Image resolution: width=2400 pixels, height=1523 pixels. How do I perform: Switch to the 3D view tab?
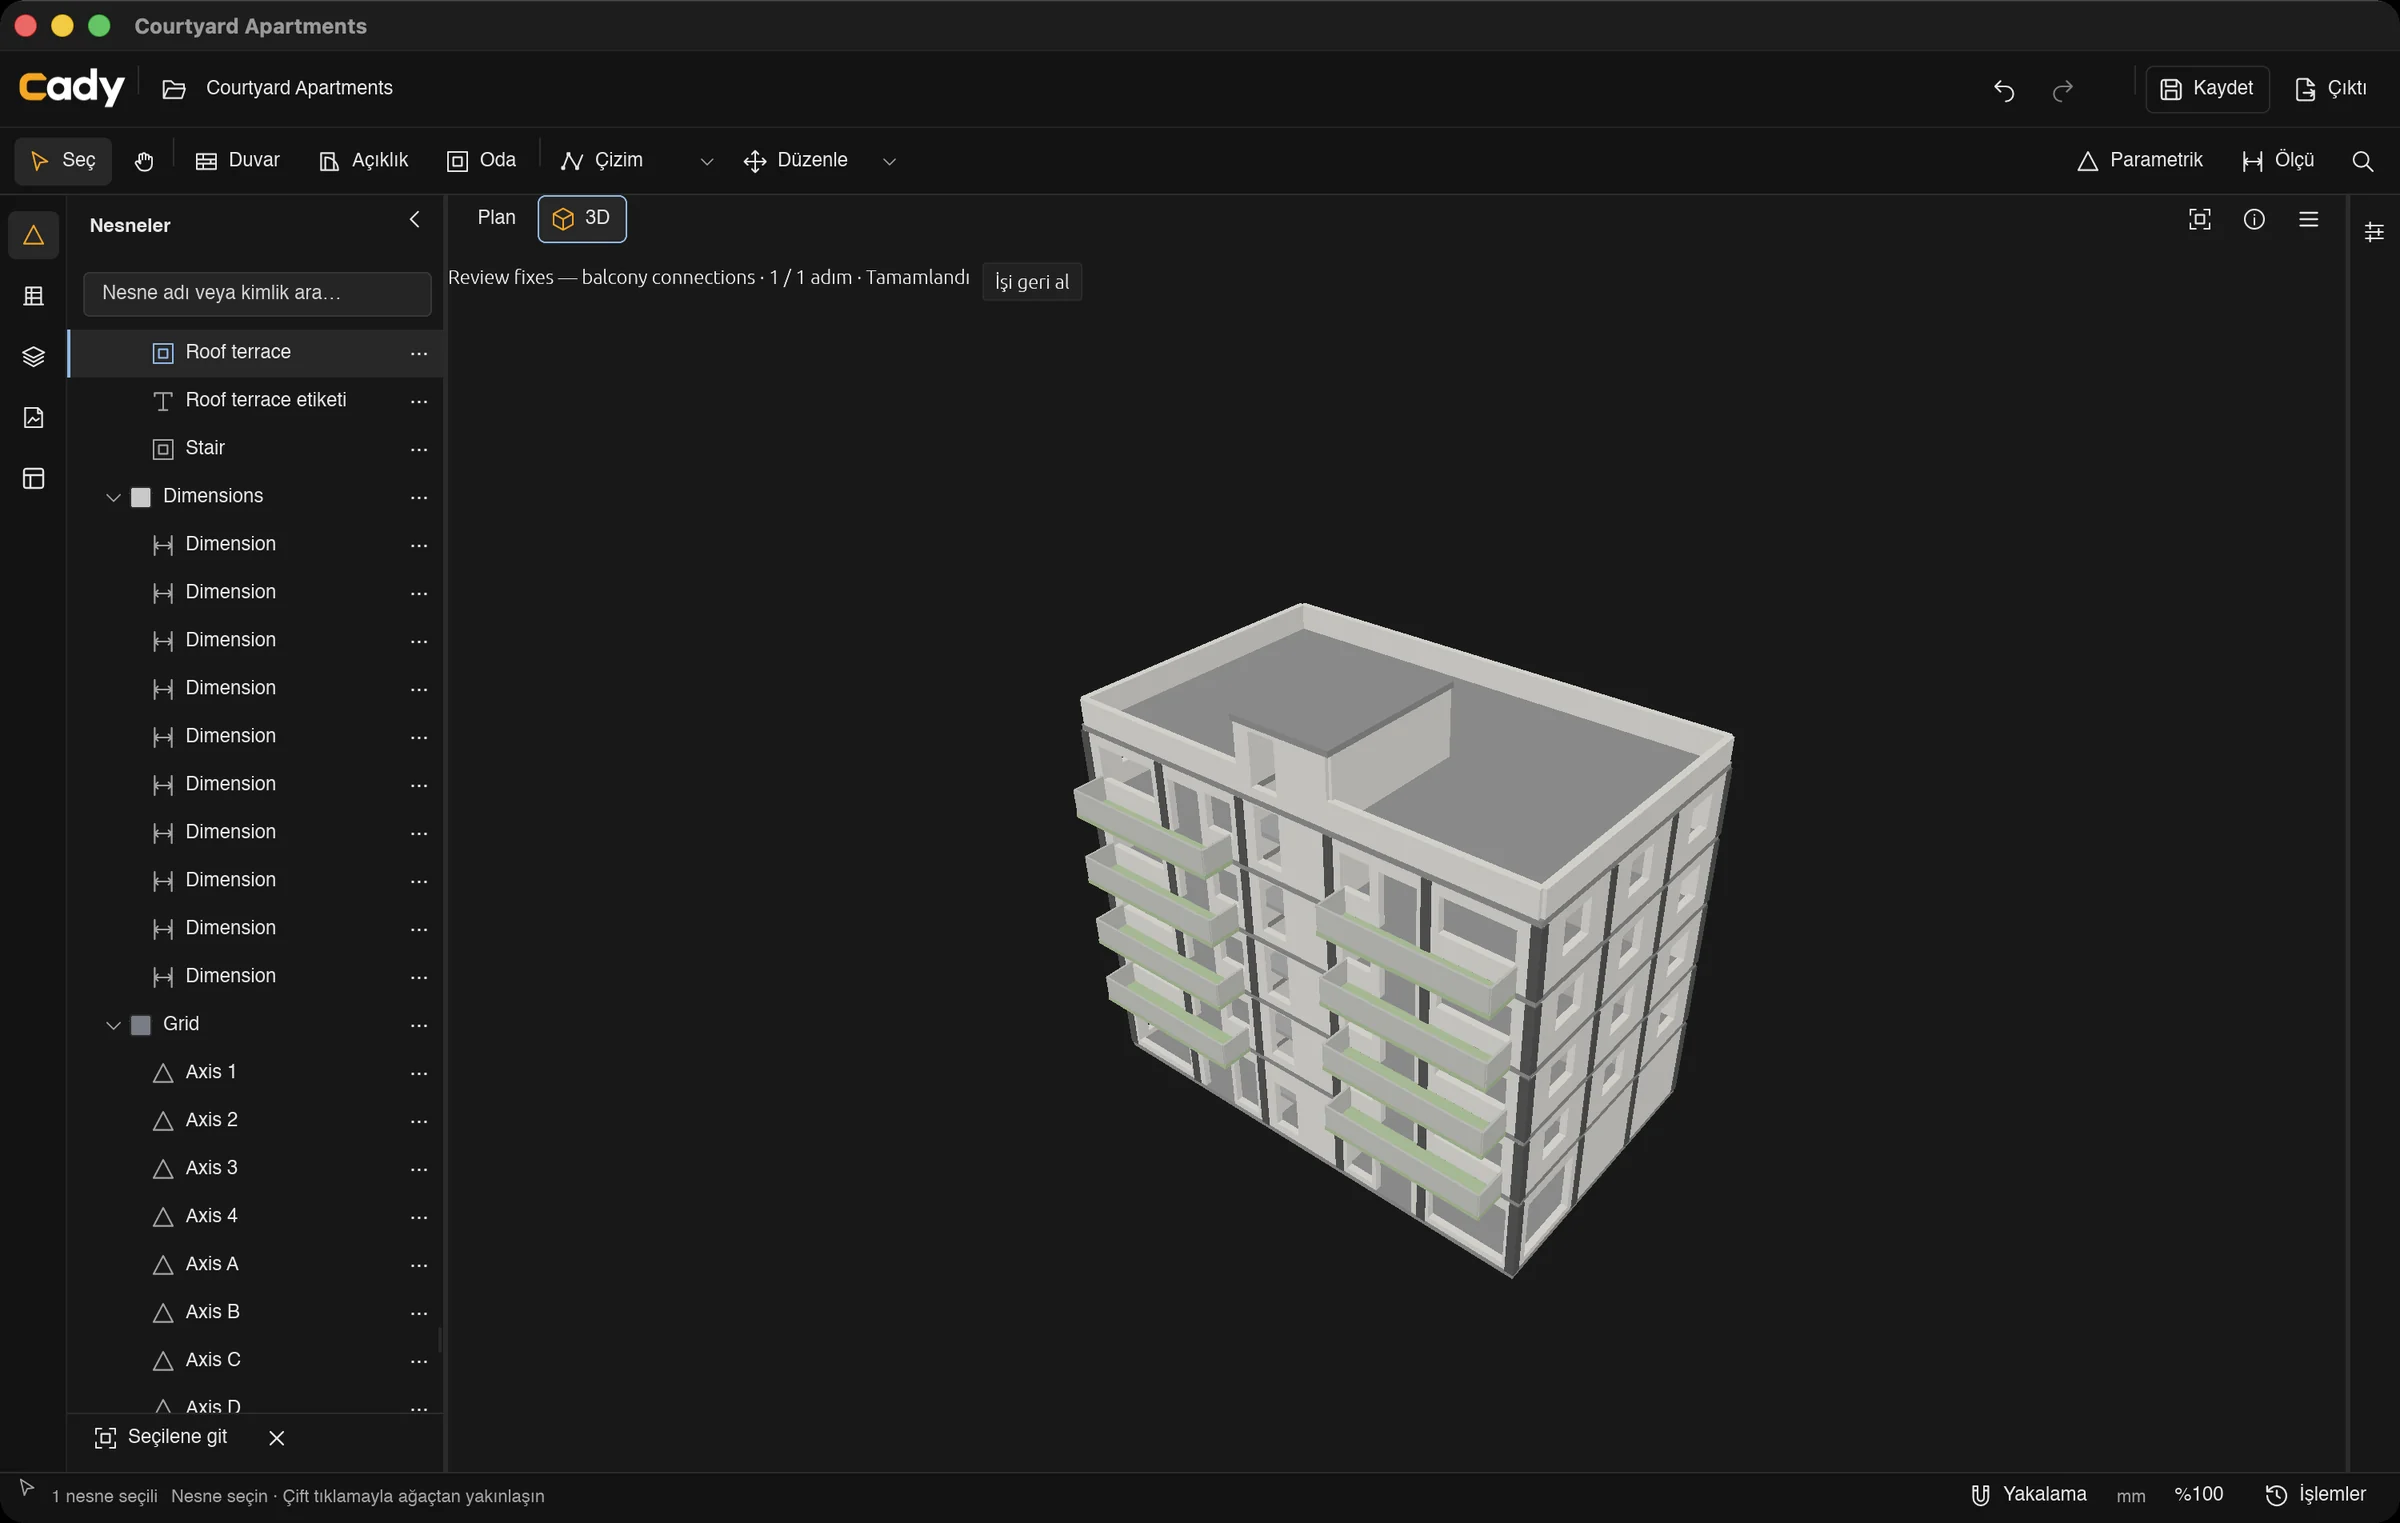(x=582, y=219)
